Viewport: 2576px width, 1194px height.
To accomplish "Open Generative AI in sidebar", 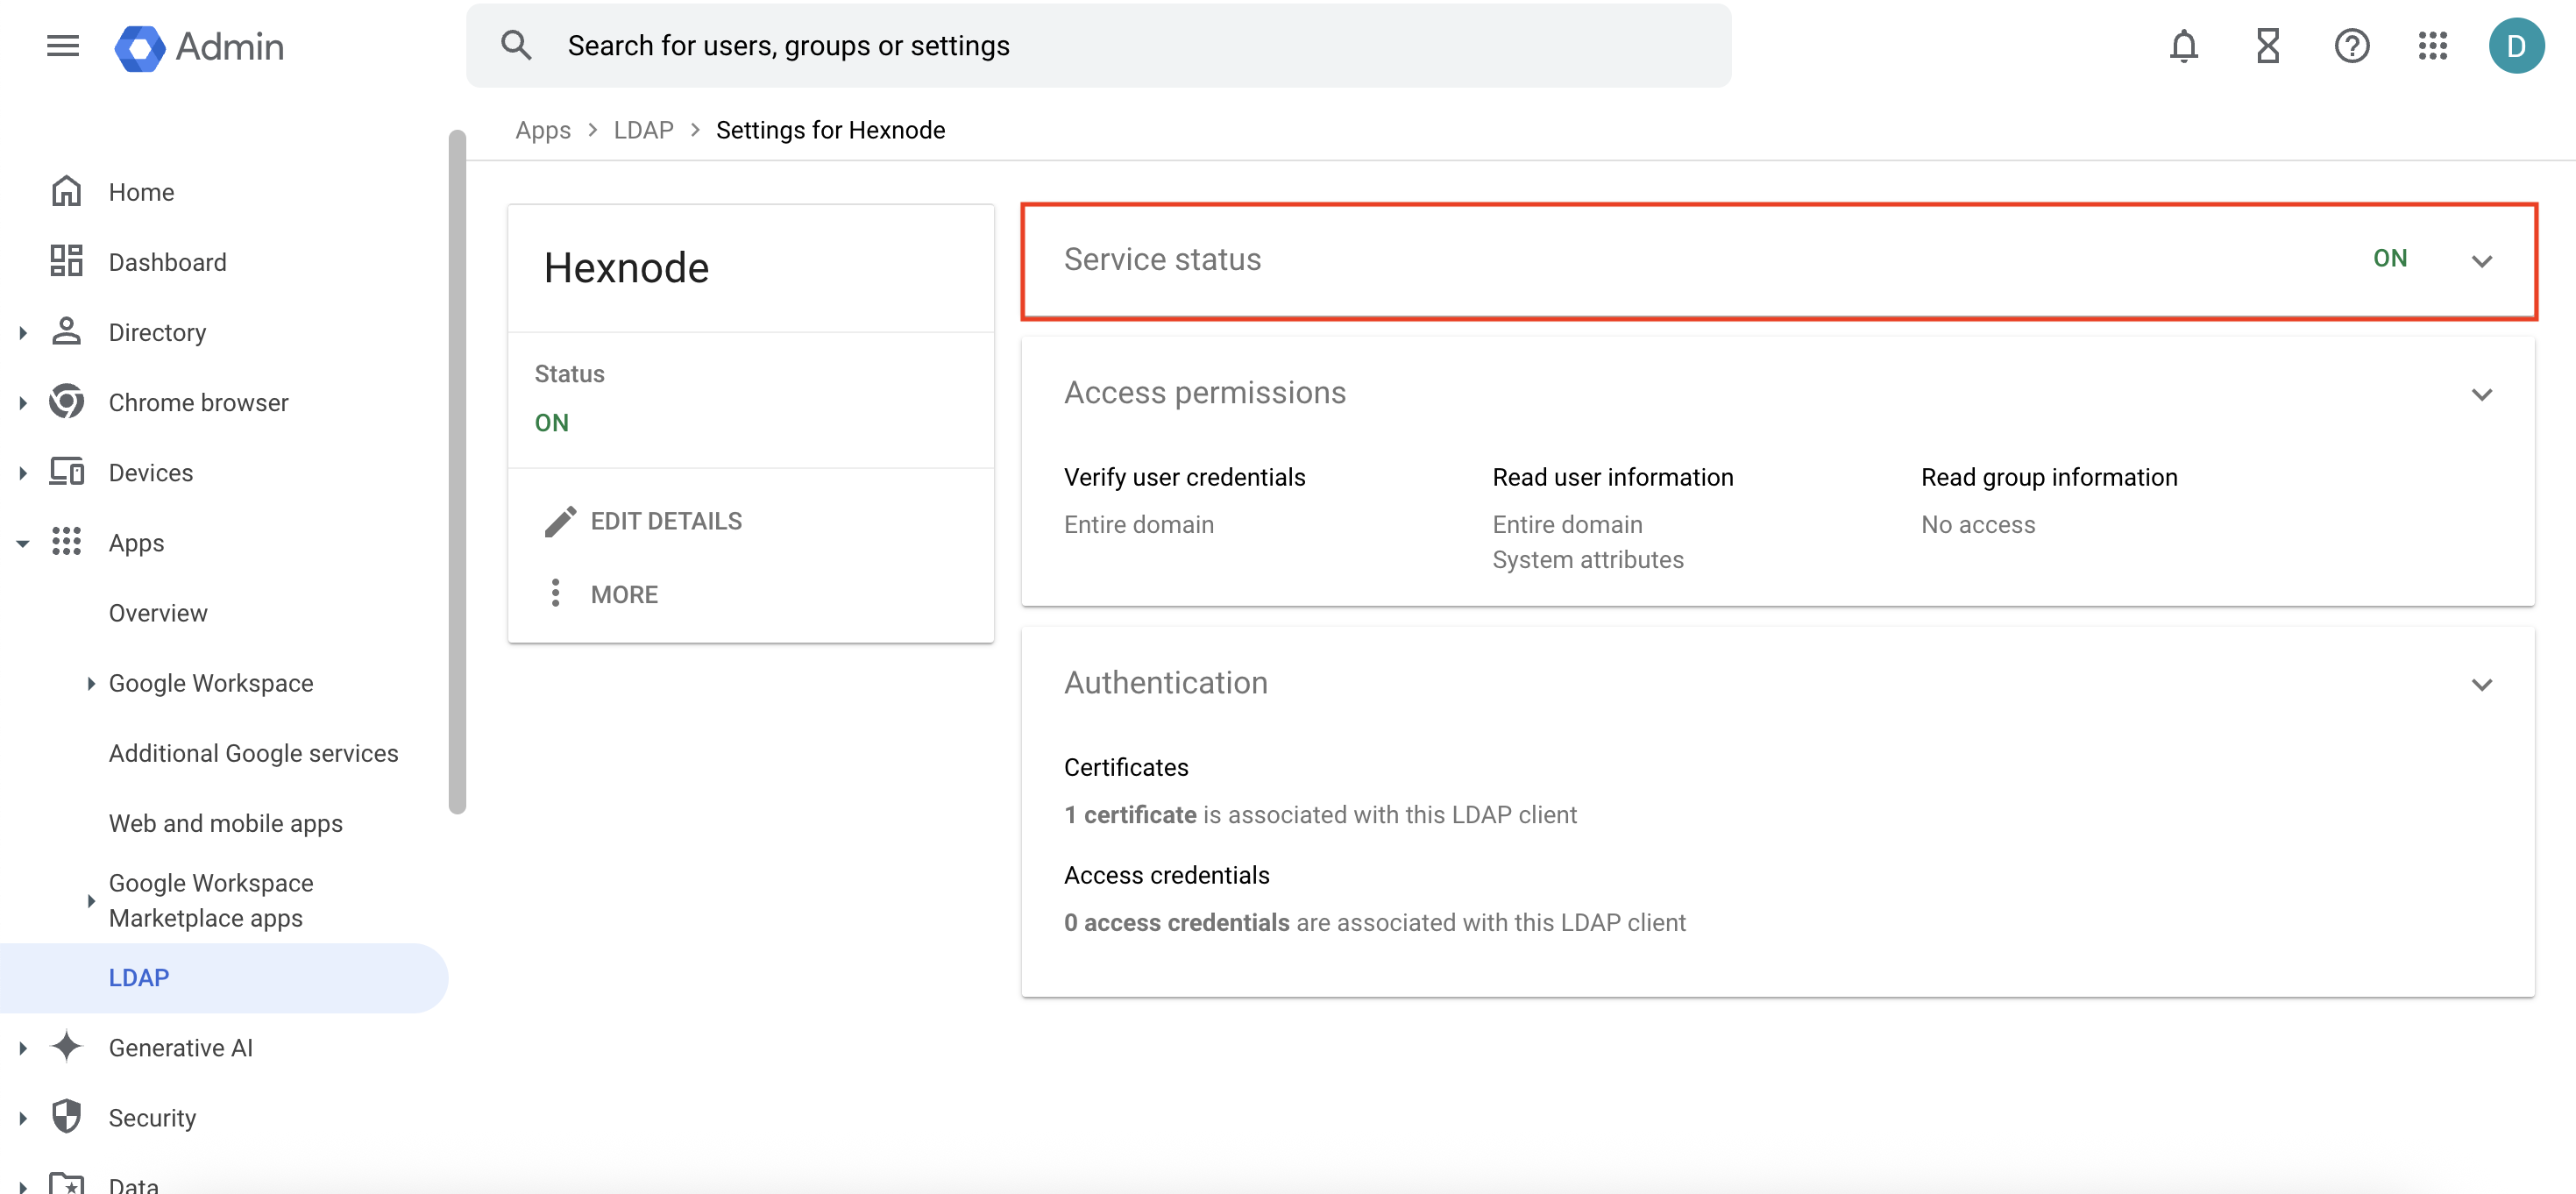I will [180, 1047].
